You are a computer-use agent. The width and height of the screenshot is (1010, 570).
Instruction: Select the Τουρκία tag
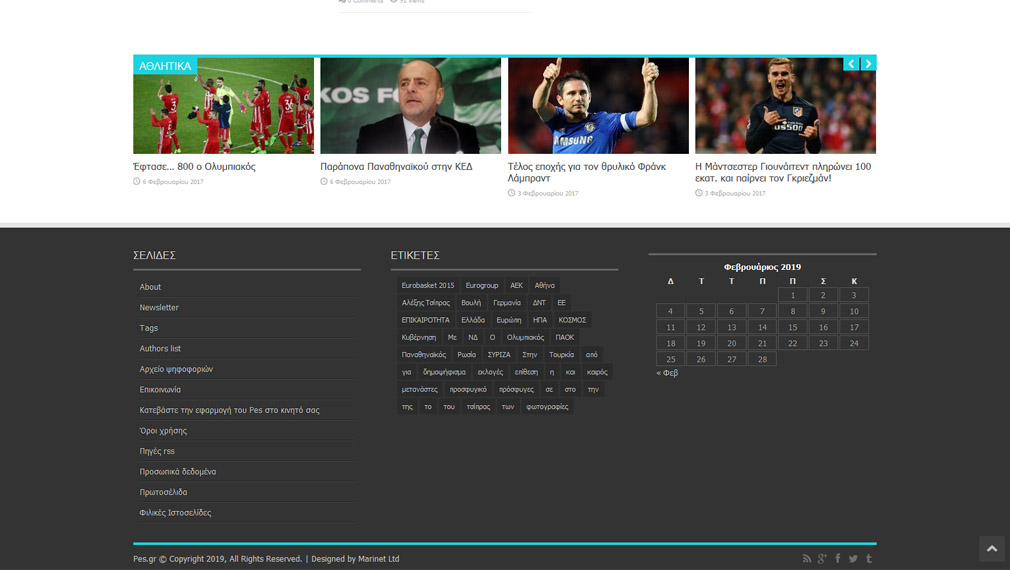click(561, 354)
